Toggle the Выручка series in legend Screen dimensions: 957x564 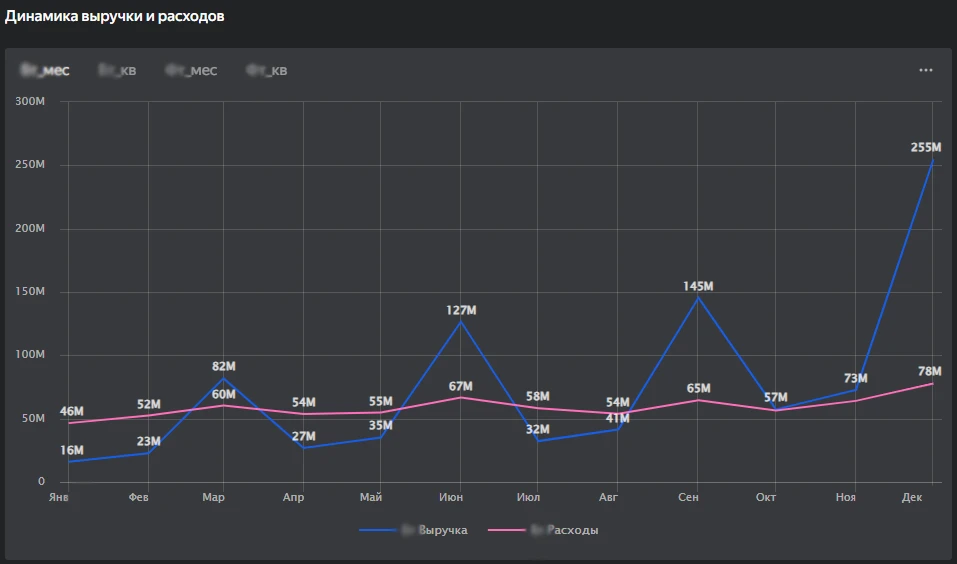(435, 530)
